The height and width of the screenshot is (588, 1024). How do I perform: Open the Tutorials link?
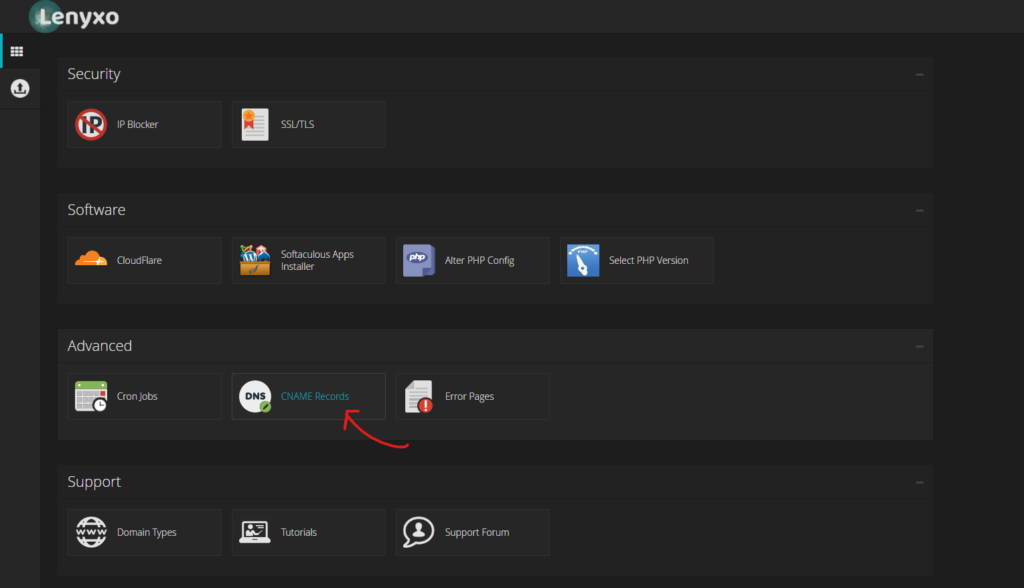(x=298, y=532)
